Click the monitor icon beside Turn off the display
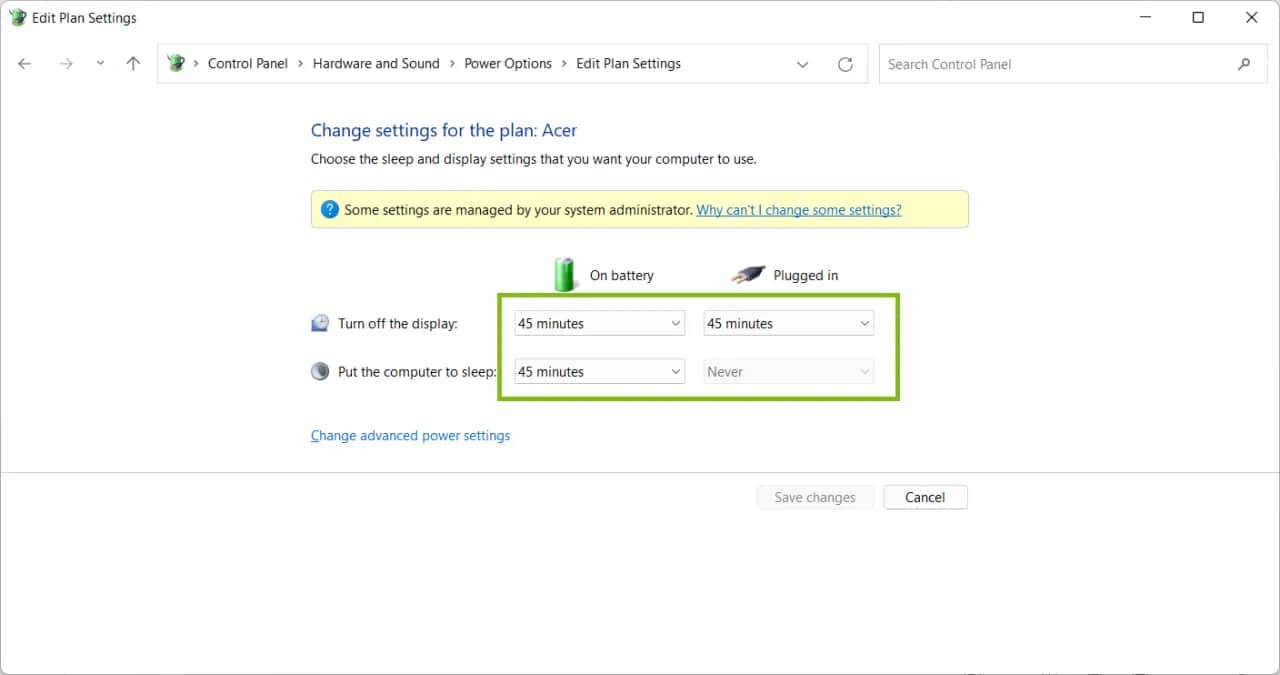The image size is (1280, 675). [x=320, y=322]
